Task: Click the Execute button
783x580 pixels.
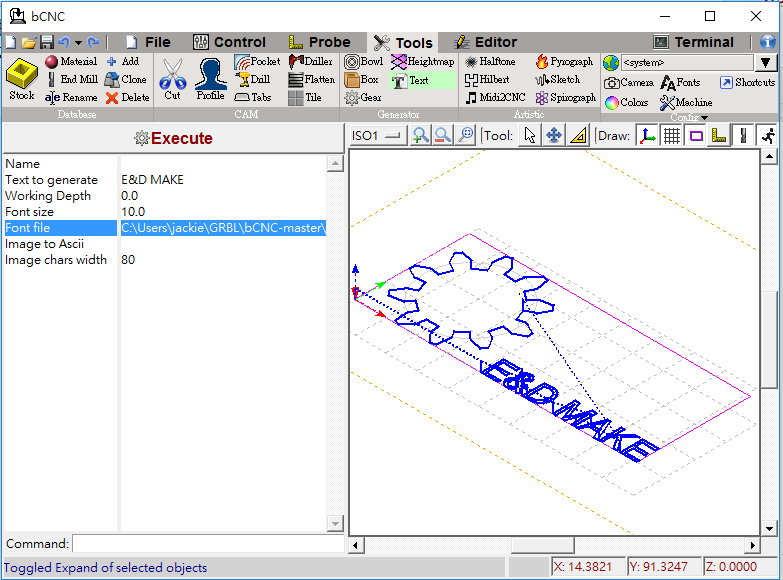Action: [173, 138]
